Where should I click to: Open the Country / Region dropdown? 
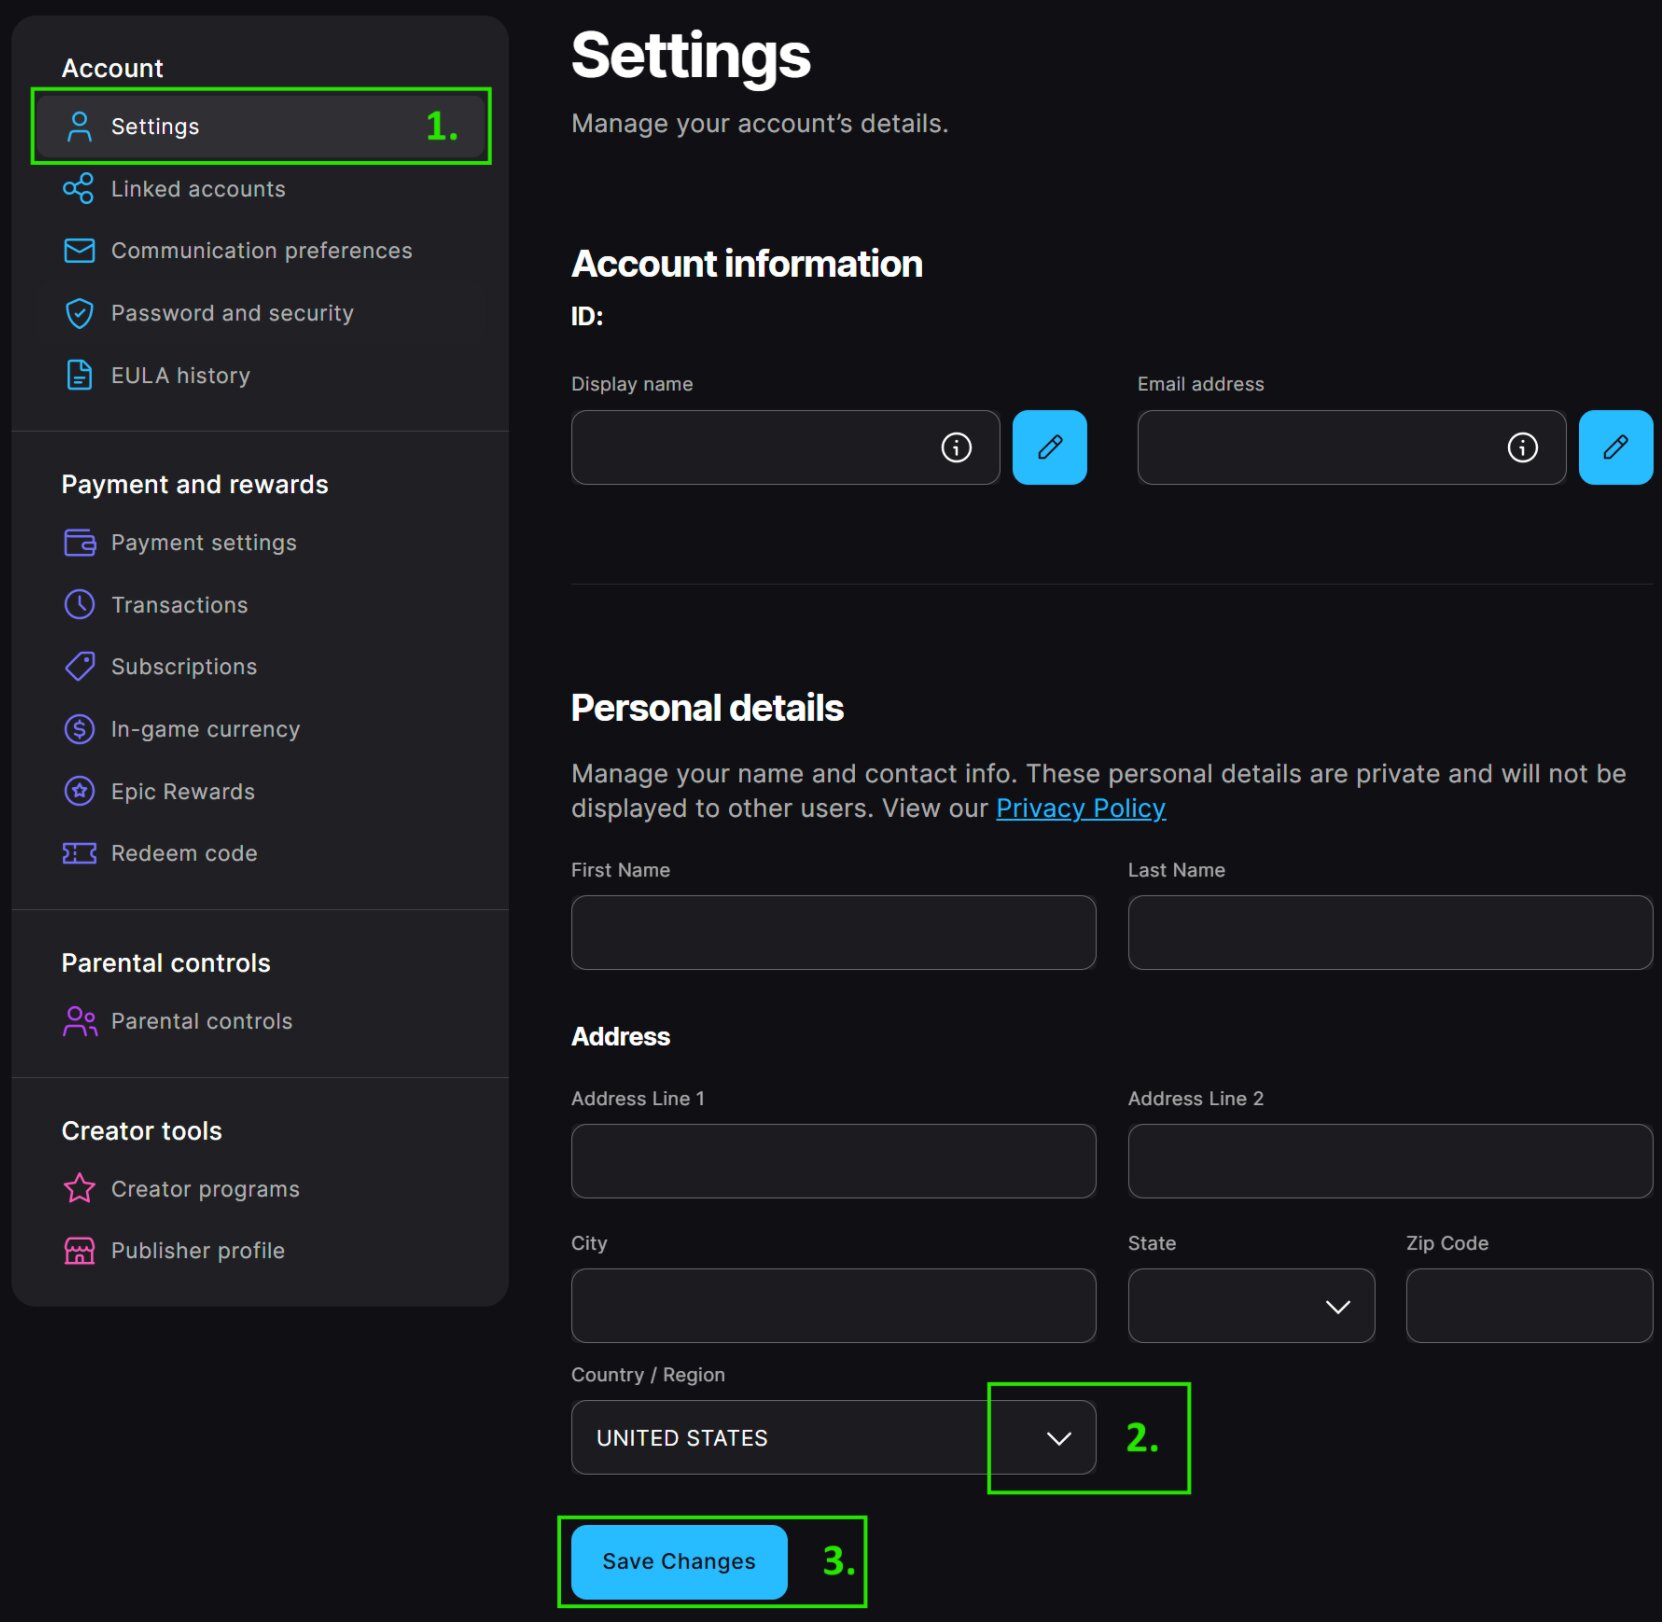[832, 1437]
